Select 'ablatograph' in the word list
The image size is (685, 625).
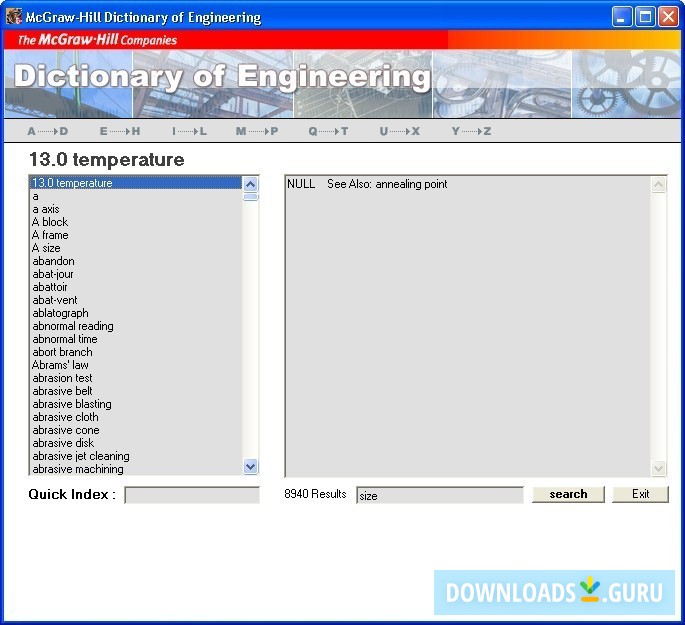[x=136, y=313]
